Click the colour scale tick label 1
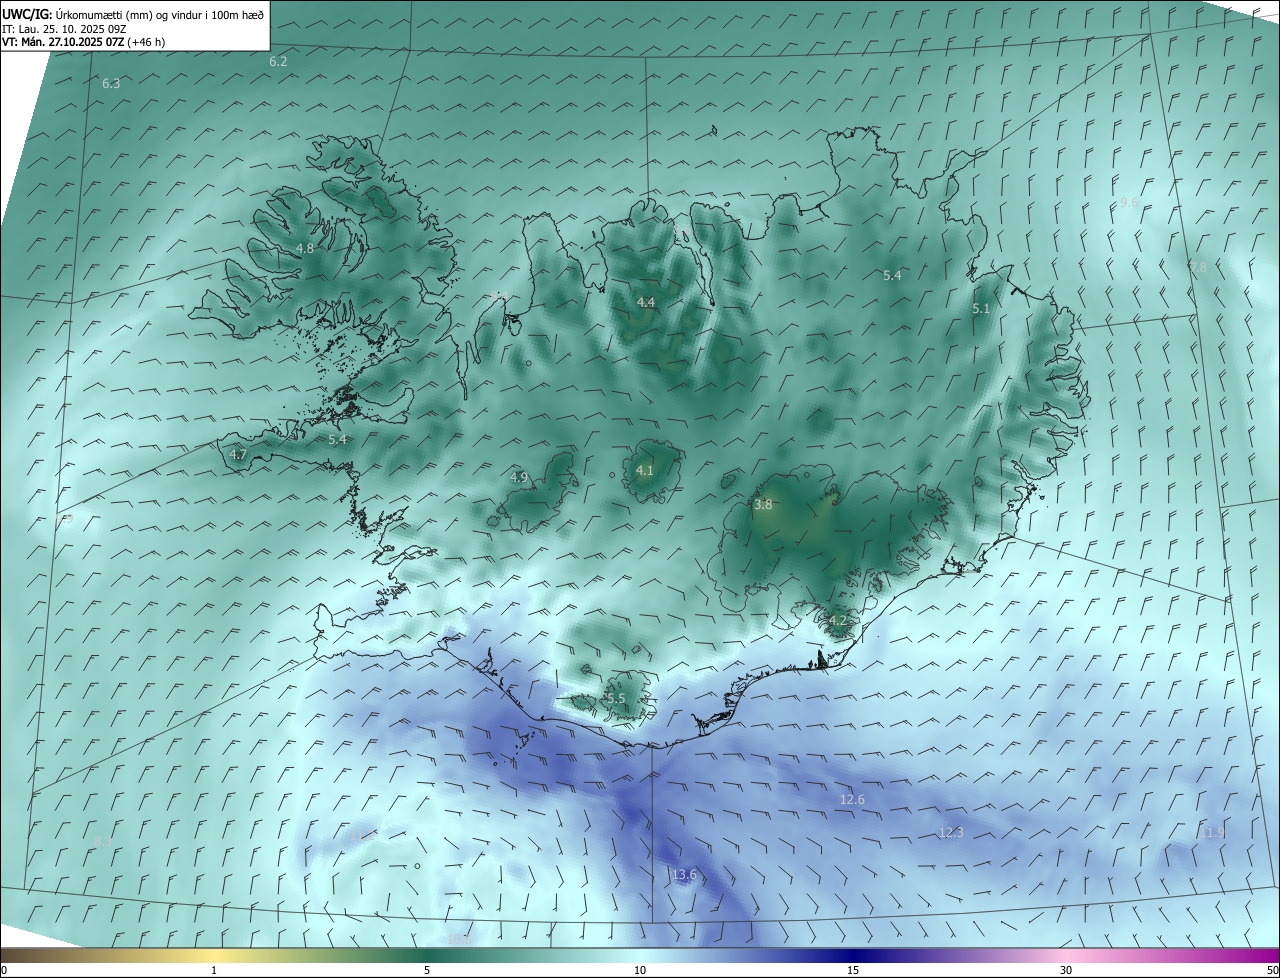1280x978 pixels. 214,970
